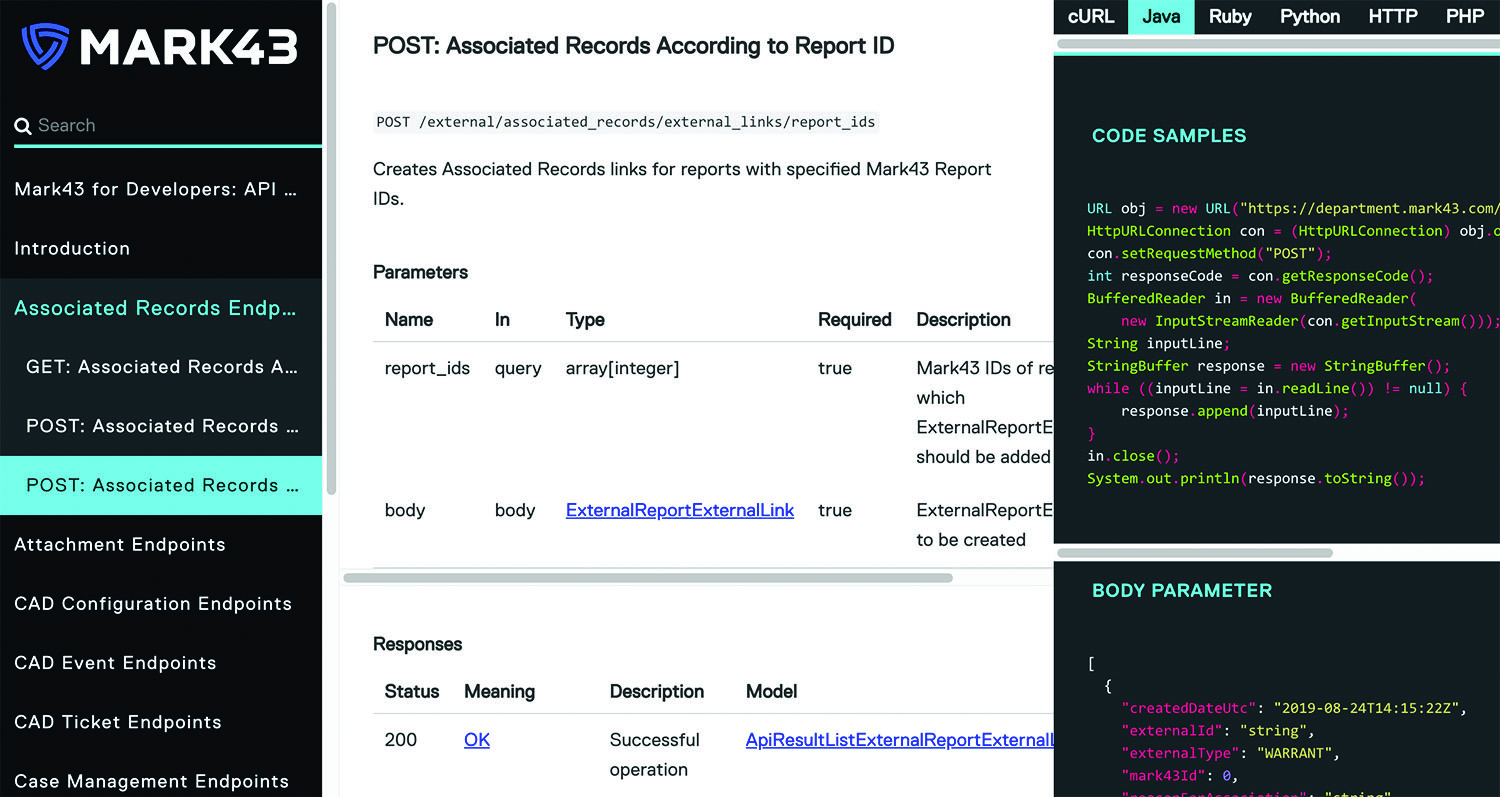Switch to the Python code tab
This screenshot has height=797, width=1500.
pyautogui.click(x=1310, y=17)
